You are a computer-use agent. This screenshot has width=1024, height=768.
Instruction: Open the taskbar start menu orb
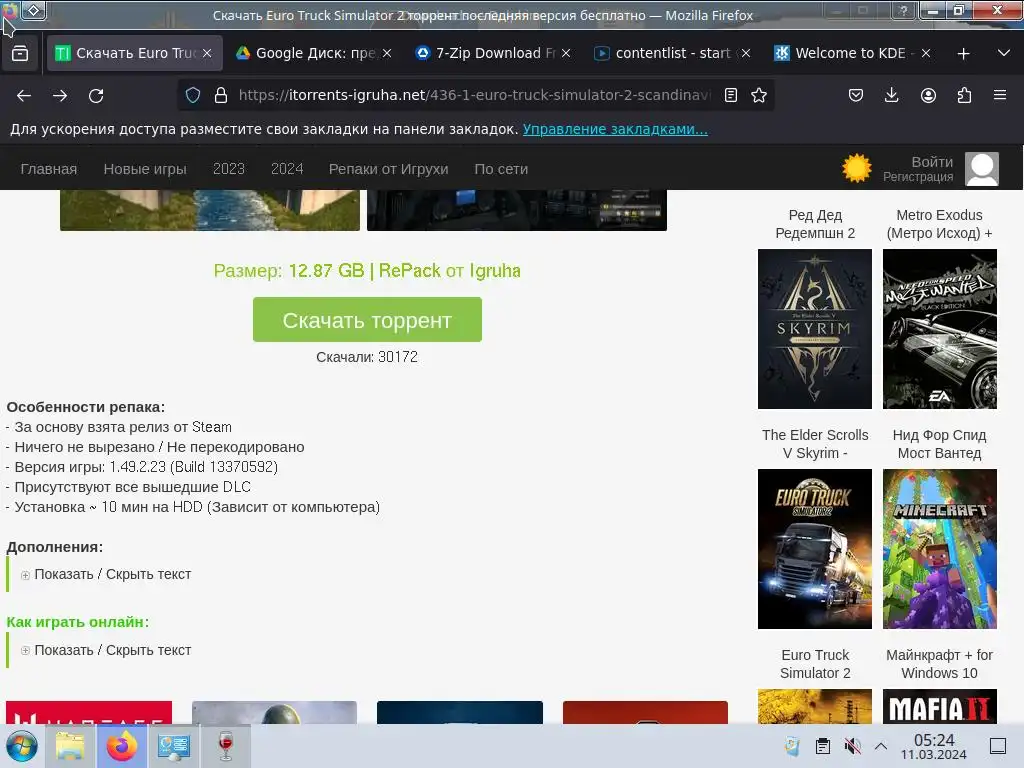(22, 746)
